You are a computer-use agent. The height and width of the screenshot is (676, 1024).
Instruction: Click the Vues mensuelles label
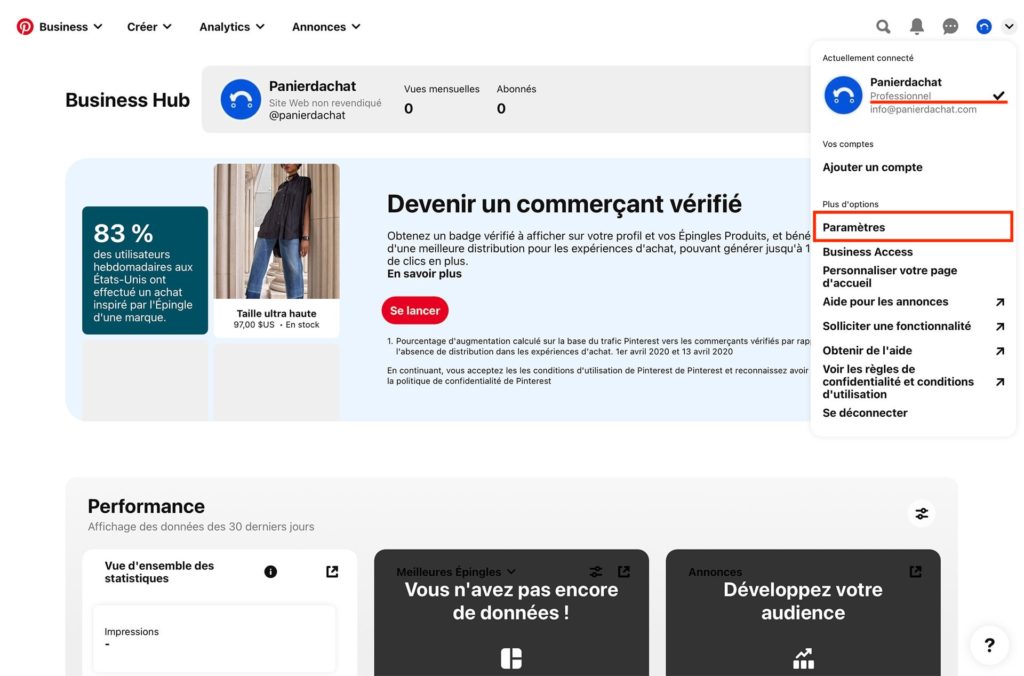pyautogui.click(x=441, y=89)
